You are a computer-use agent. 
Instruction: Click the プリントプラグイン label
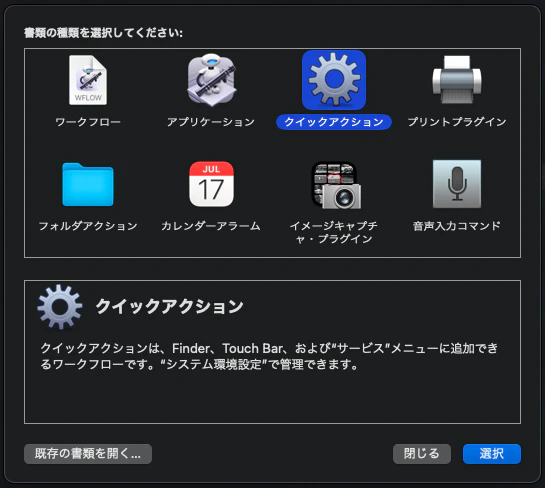point(457,122)
